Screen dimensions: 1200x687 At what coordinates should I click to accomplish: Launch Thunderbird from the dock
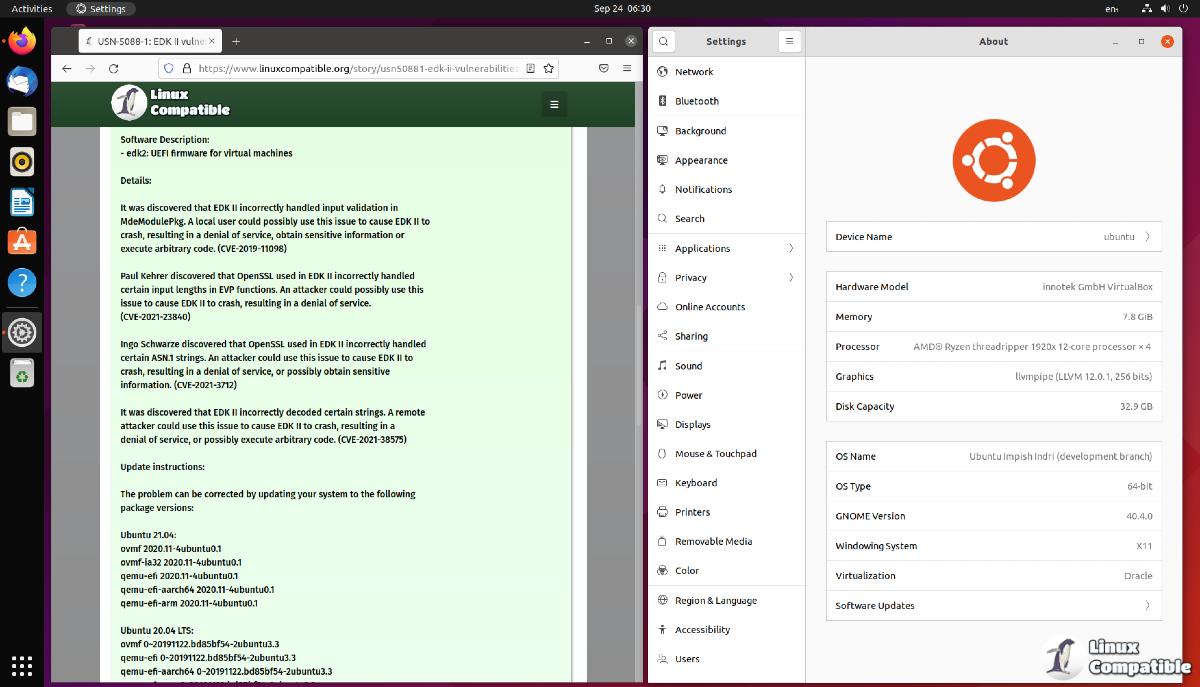point(22,82)
